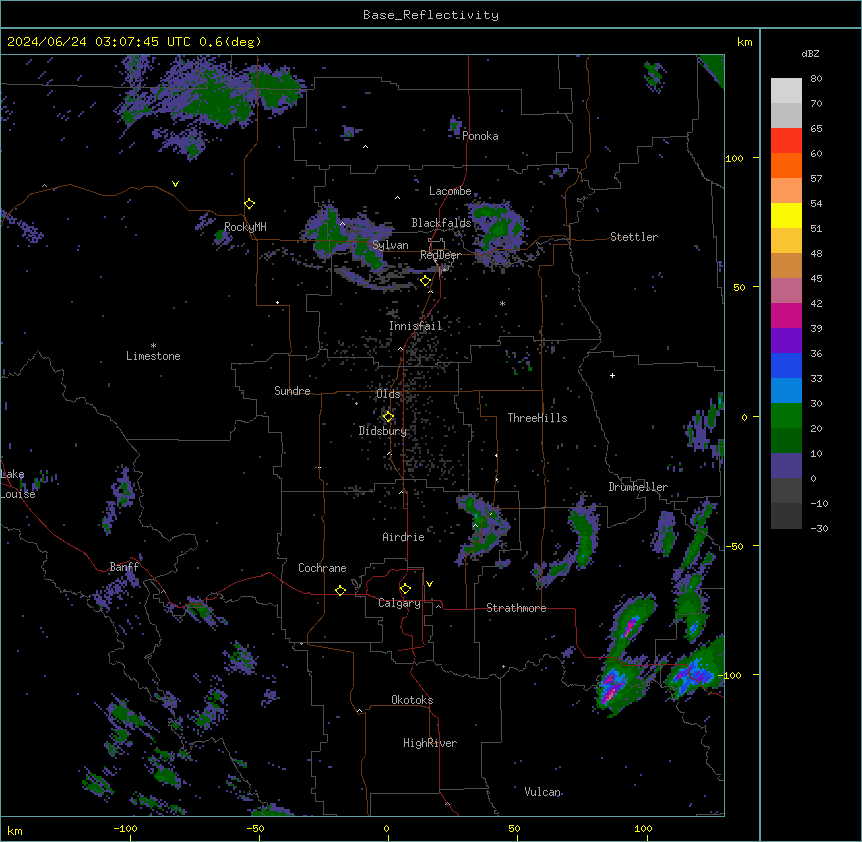Click the Olds city label
Image resolution: width=862 pixels, height=842 pixels.
388,394
